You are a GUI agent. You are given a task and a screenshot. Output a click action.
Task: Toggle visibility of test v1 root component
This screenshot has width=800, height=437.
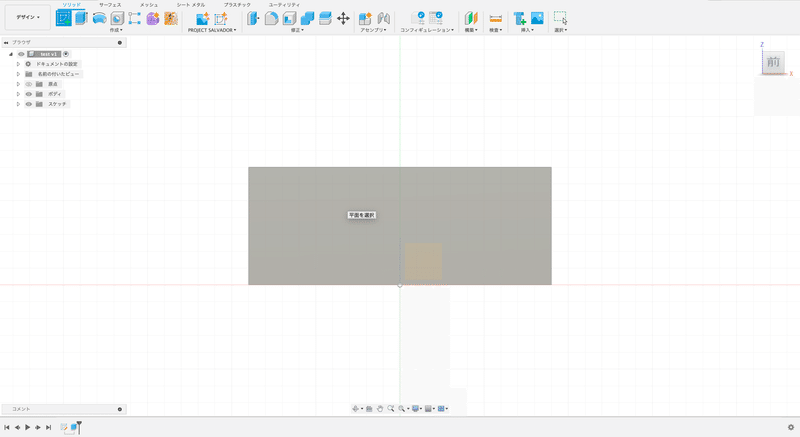pos(21,54)
